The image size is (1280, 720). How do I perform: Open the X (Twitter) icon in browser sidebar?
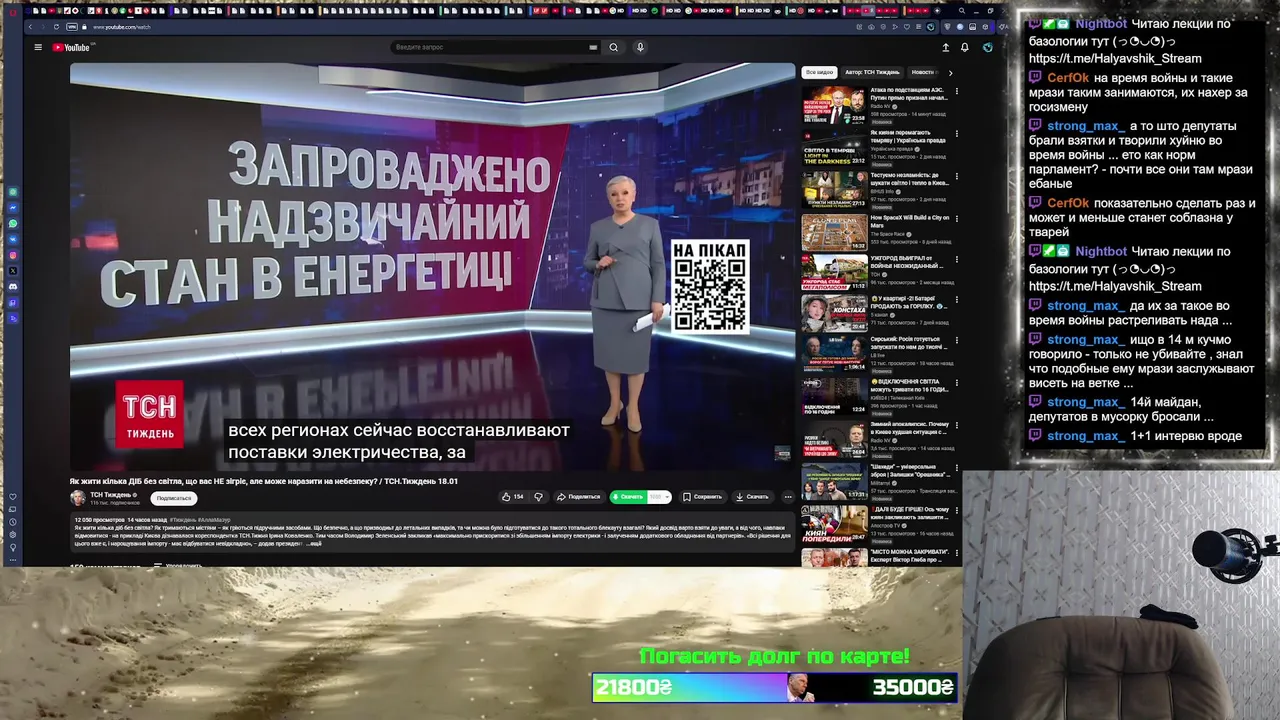coord(13,271)
